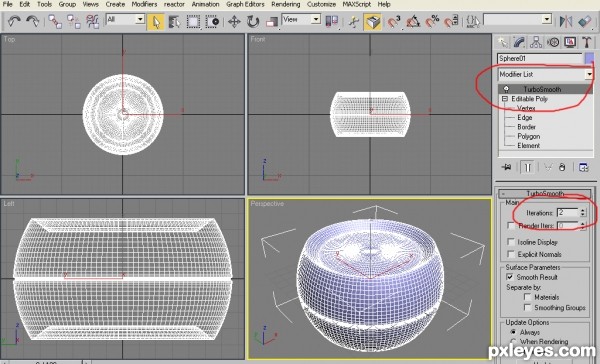This screenshot has width=600, height=364.
Task: Activate the Select and Move tool
Action: pos(234,22)
